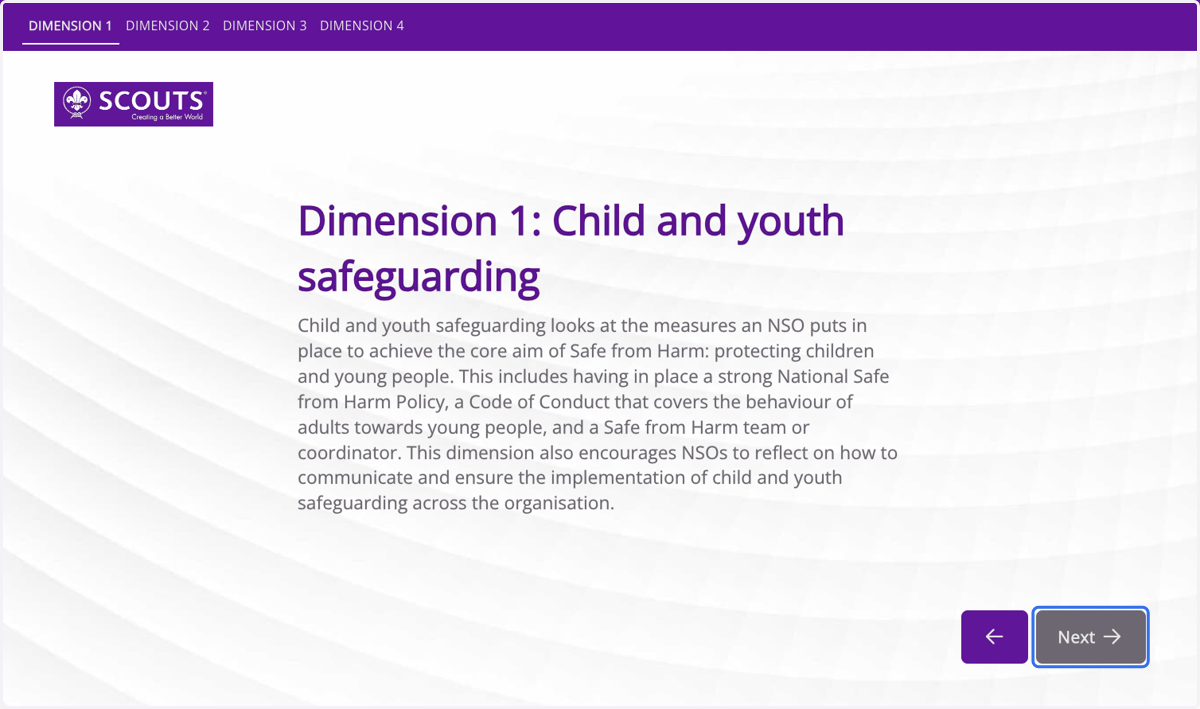The width and height of the screenshot is (1200, 709).
Task: Select the heading 'Dimension 1: Child and youth safeguarding'
Action: click(x=571, y=249)
